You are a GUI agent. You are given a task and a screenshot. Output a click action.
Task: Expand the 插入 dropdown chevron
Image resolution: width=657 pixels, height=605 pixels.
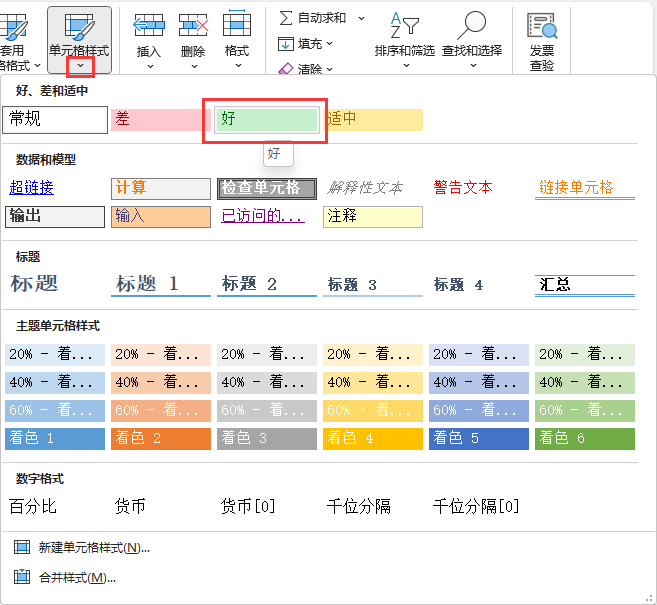pyautogui.click(x=150, y=66)
